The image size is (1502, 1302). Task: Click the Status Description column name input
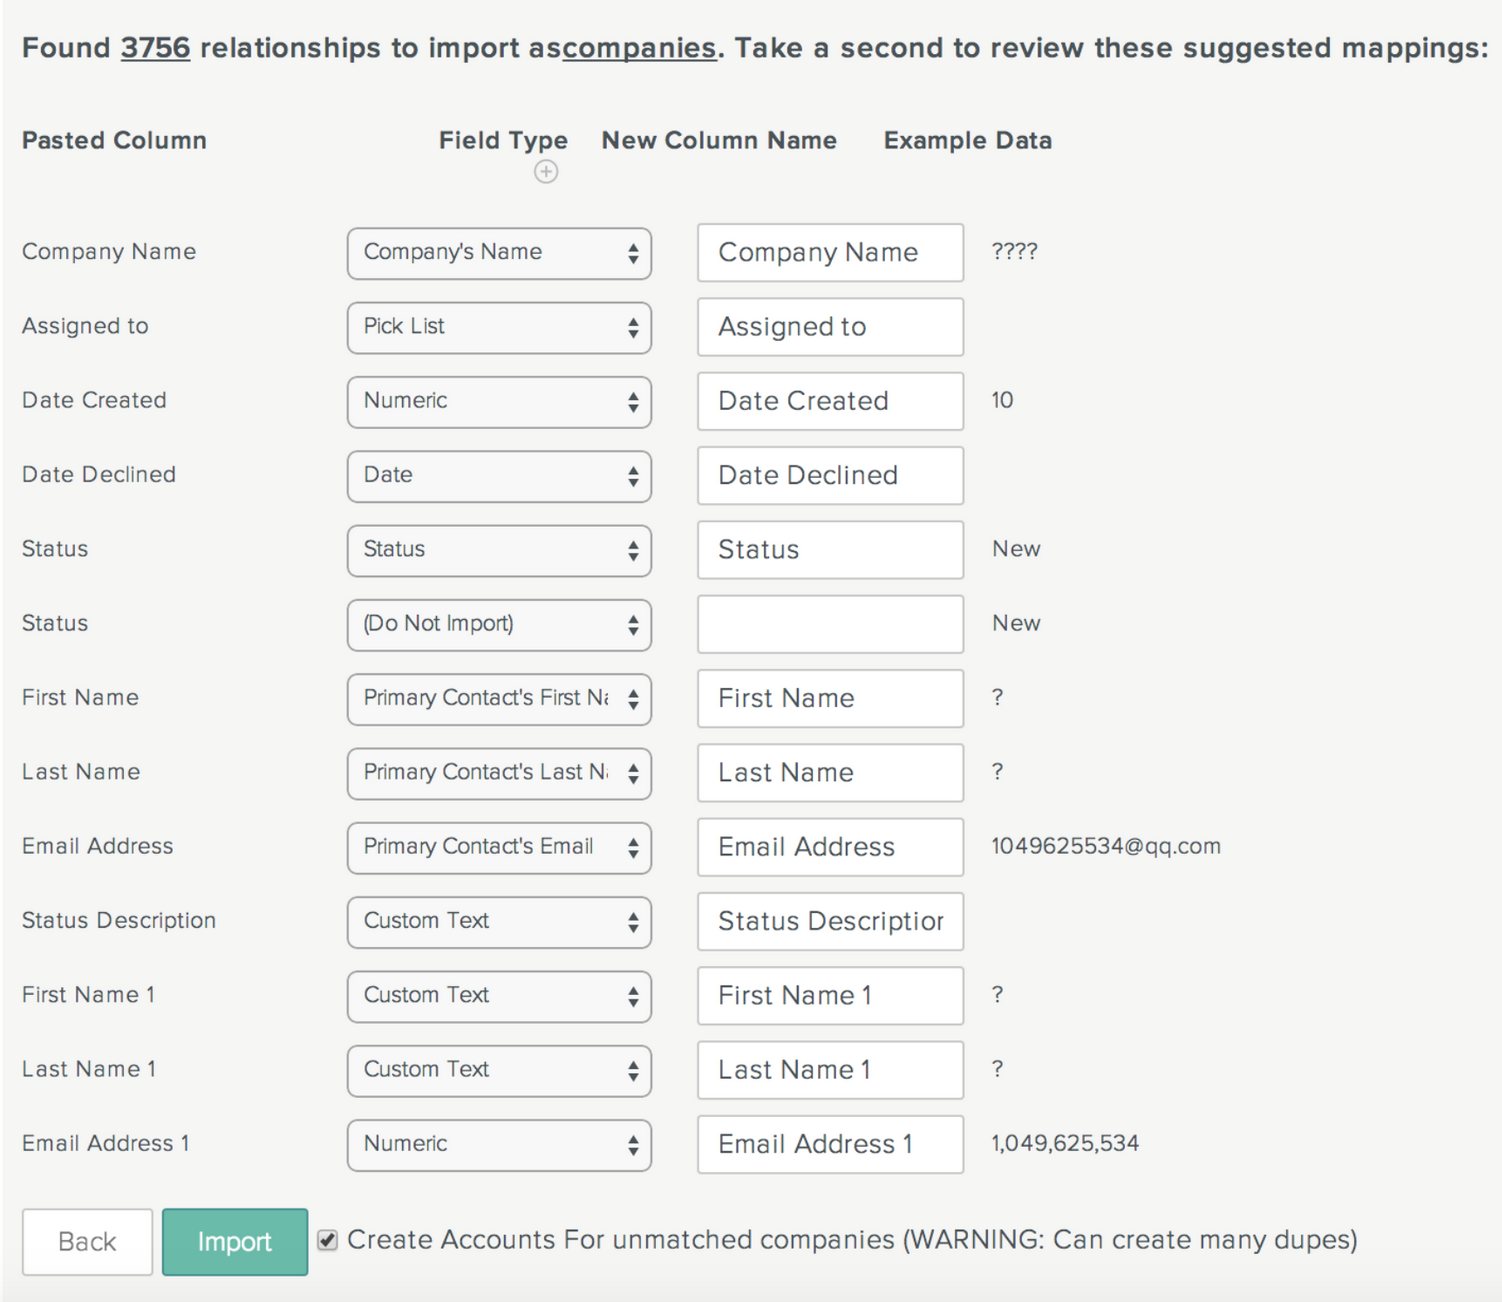click(x=830, y=921)
